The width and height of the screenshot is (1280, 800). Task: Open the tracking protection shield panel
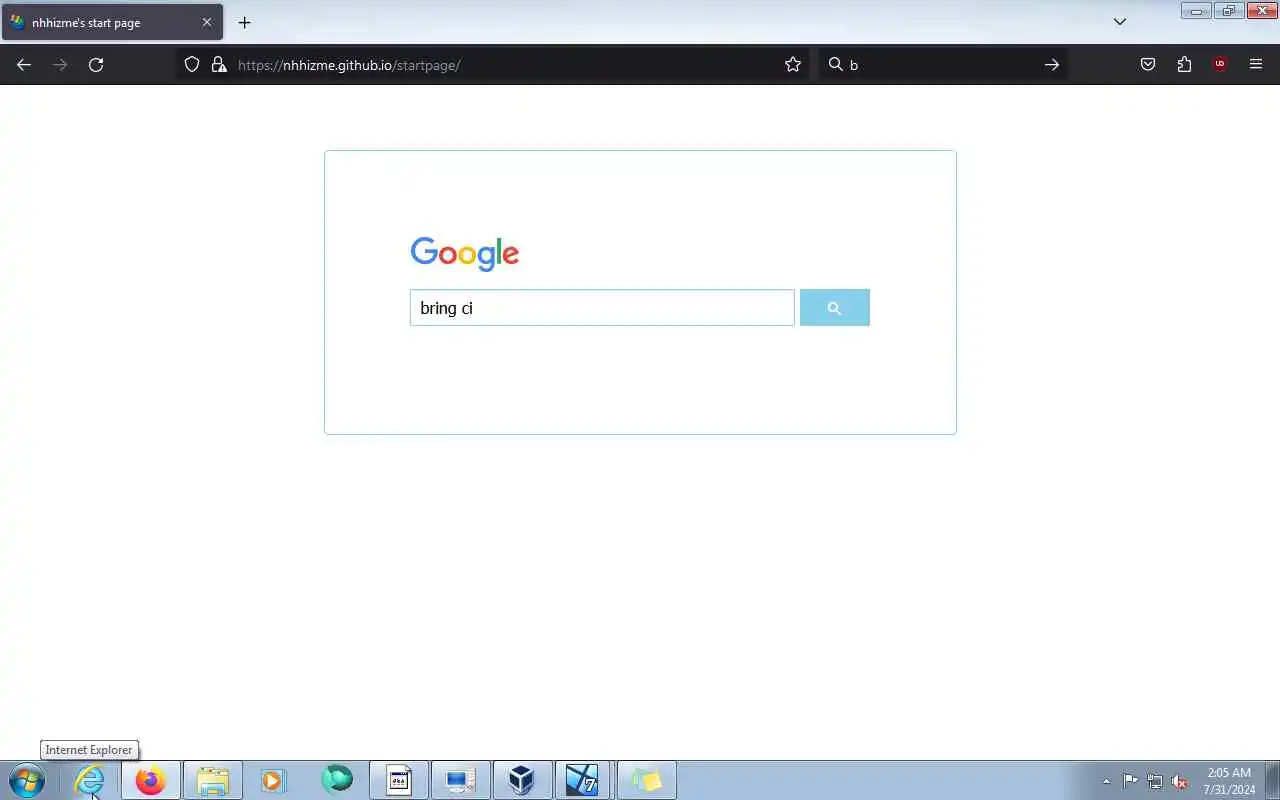point(192,65)
